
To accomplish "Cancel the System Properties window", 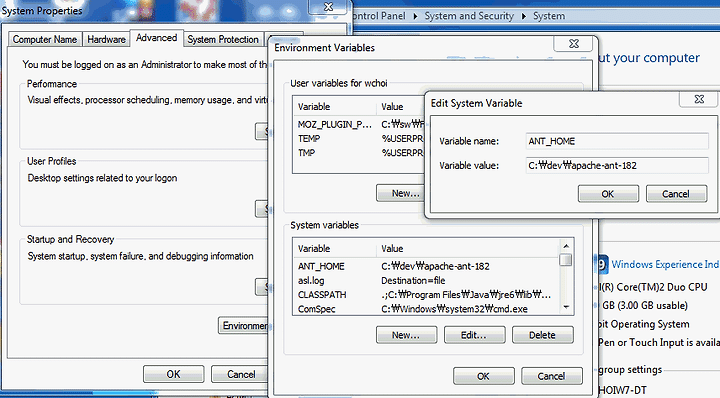I will (x=240, y=374).
